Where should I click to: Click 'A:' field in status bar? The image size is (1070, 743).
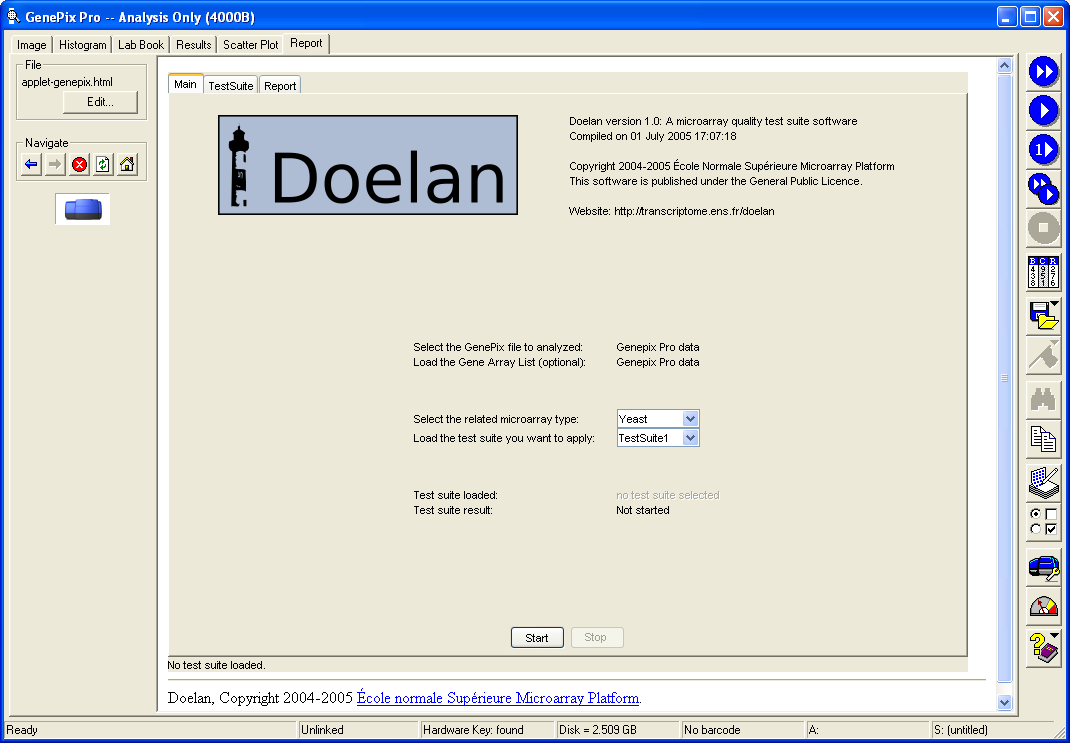point(867,730)
